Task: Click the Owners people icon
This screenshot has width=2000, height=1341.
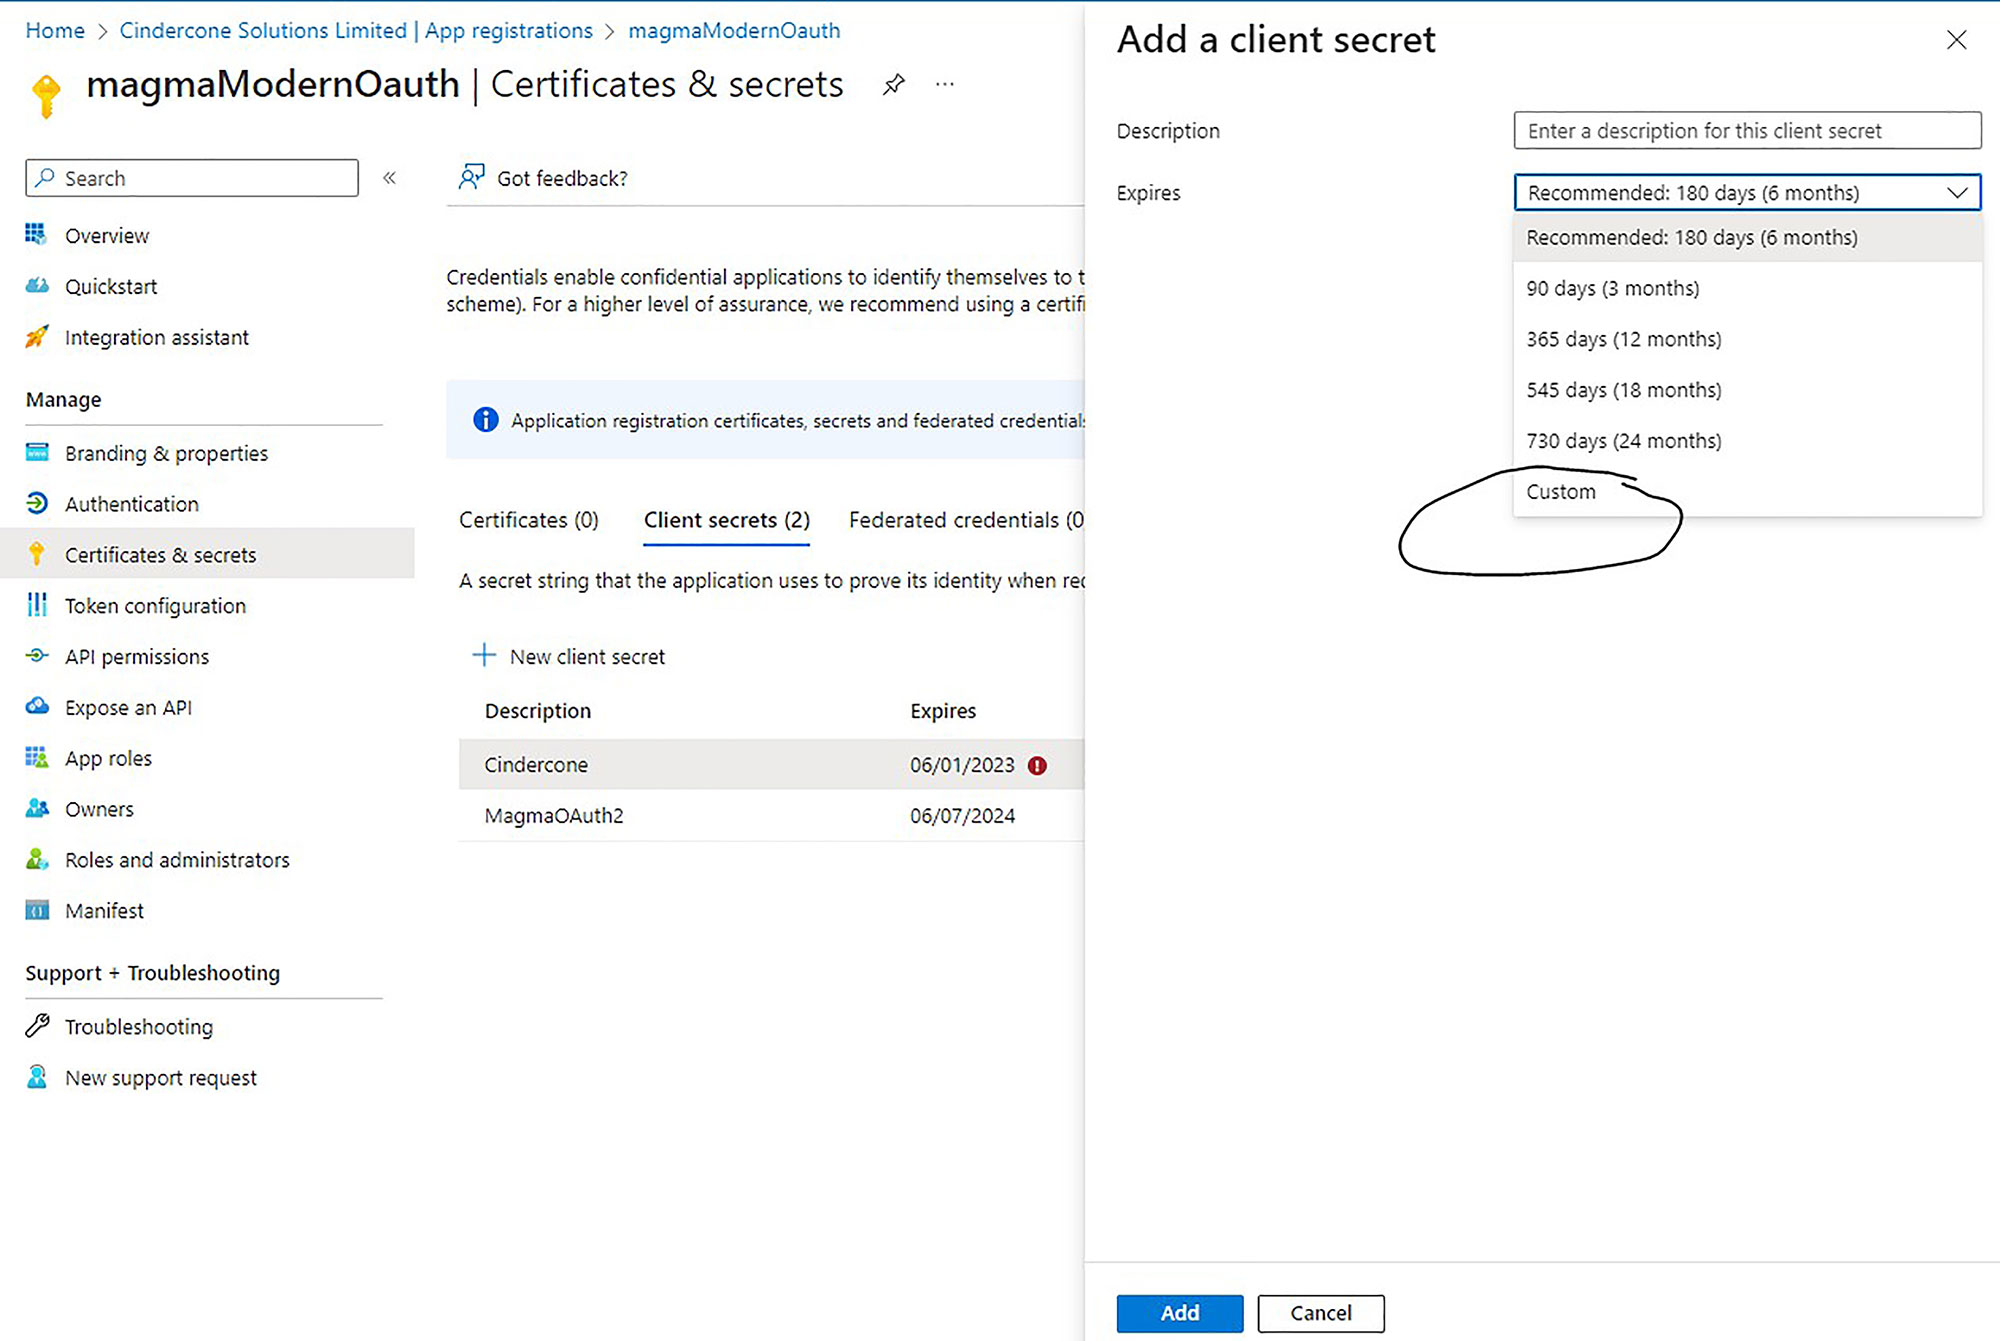Action: pyautogui.click(x=37, y=808)
